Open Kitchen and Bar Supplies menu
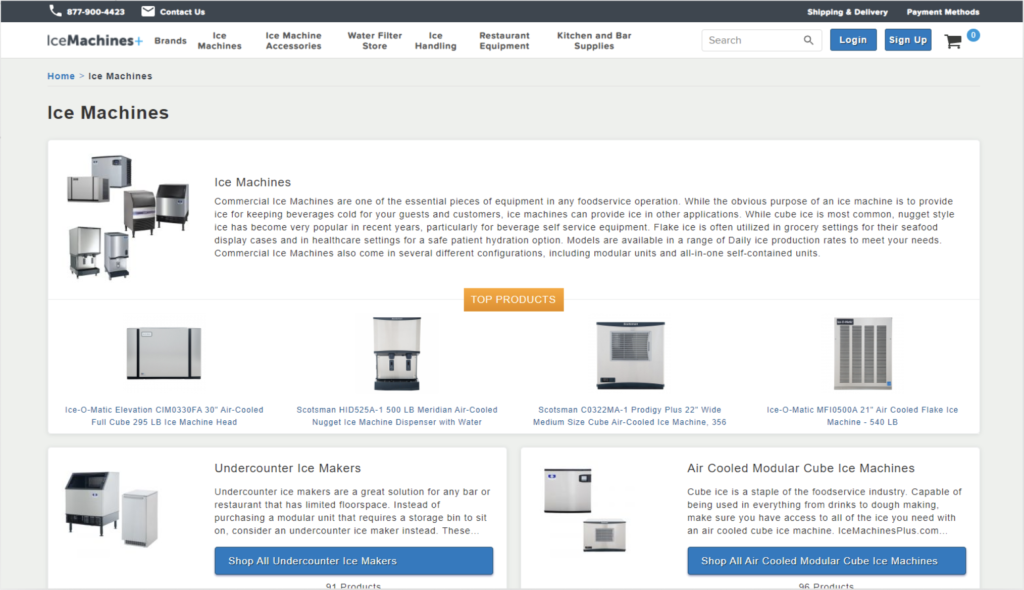 pos(594,41)
